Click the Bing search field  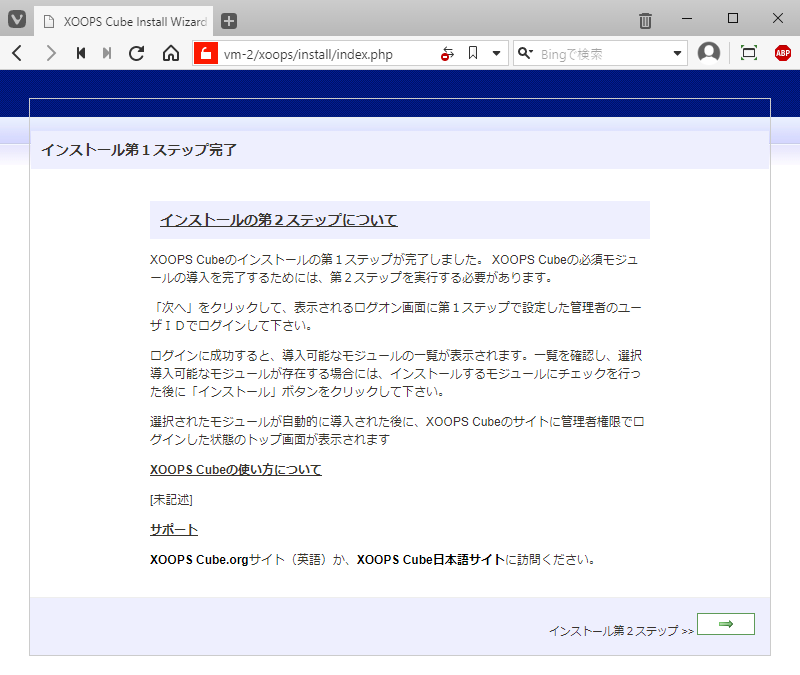pos(602,54)
